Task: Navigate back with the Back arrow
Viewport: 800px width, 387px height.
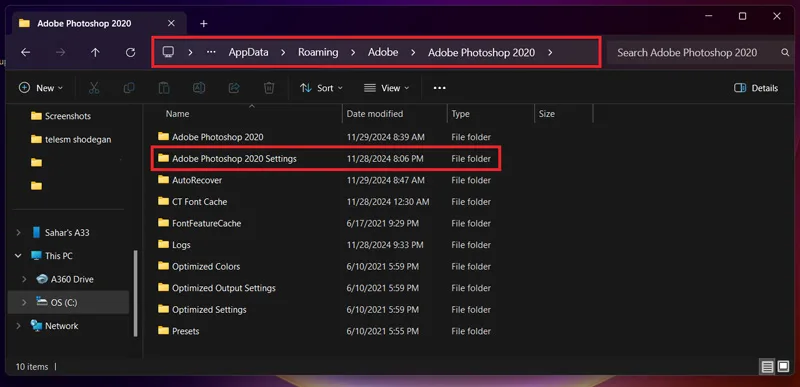Action: [26, 52]
